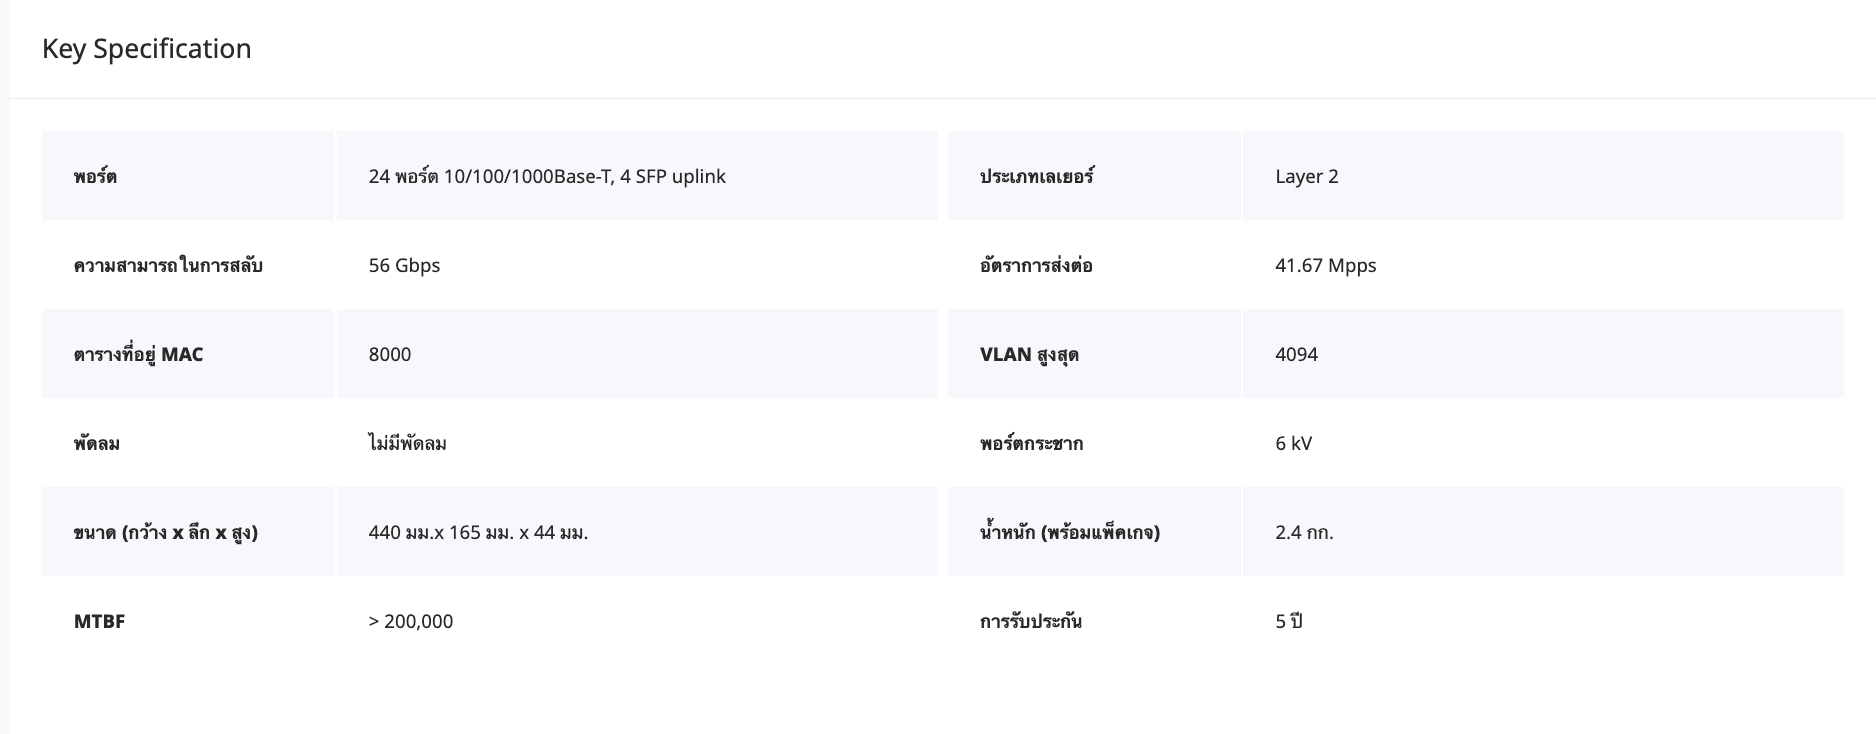1876x734 pixels.
Task: Click the 5 ปี warranty value
Action: [x=1288, y=621]
